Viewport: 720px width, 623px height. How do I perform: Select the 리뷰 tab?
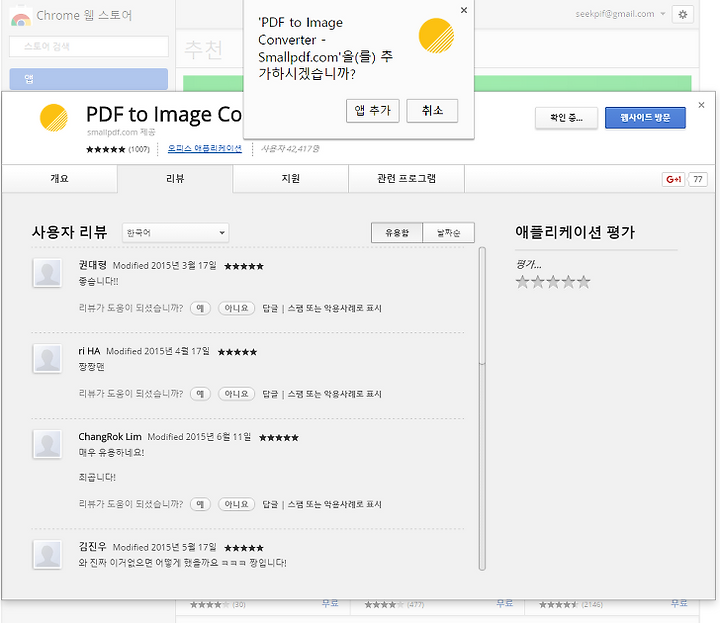[175, 179]
